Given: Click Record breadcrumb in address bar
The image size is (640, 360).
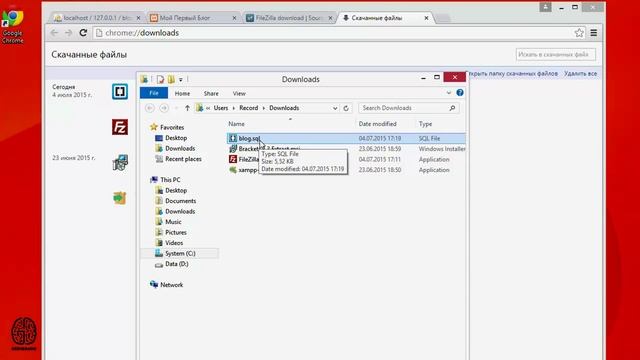Looking at the screenshot, I should pos(249,108).
